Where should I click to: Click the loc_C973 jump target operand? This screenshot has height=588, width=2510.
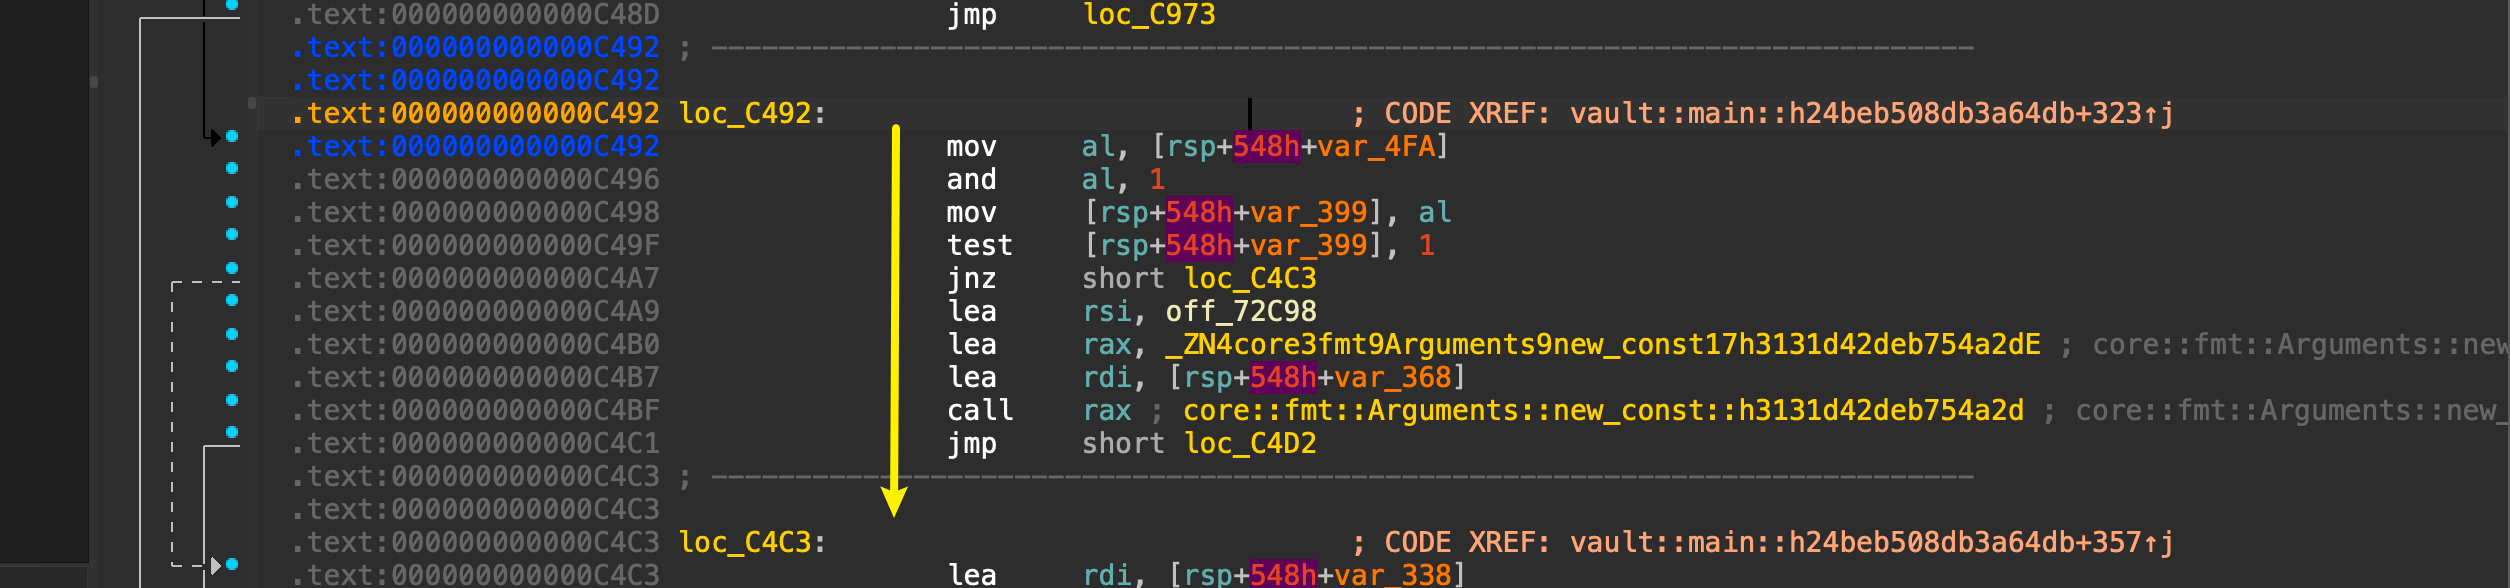pos(1149,15)
